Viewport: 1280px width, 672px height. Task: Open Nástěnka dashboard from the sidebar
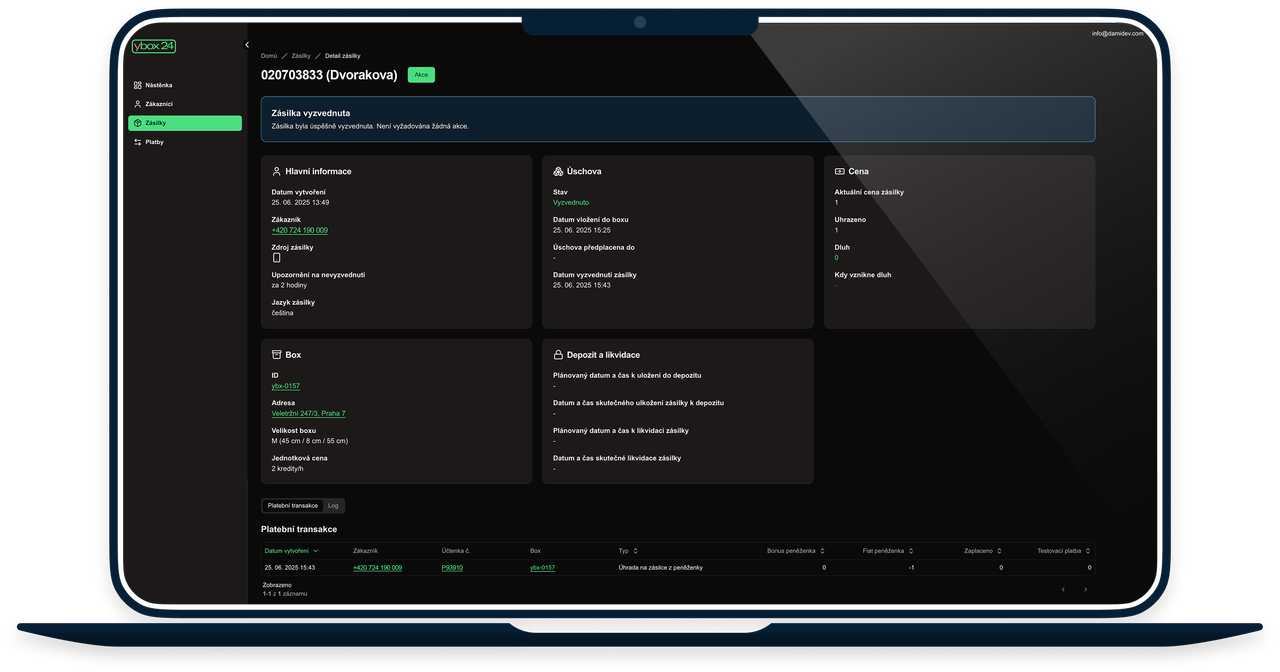158,85
